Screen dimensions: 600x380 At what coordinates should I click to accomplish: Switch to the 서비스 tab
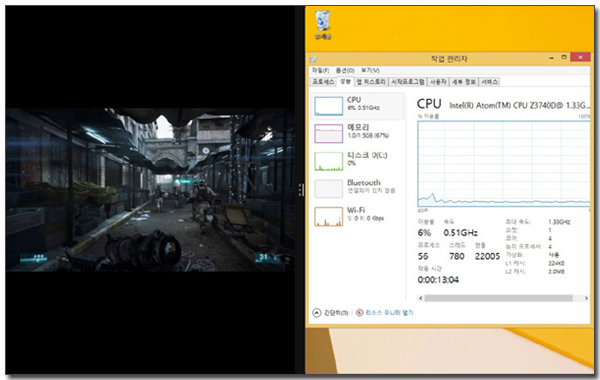click(489, 82)
